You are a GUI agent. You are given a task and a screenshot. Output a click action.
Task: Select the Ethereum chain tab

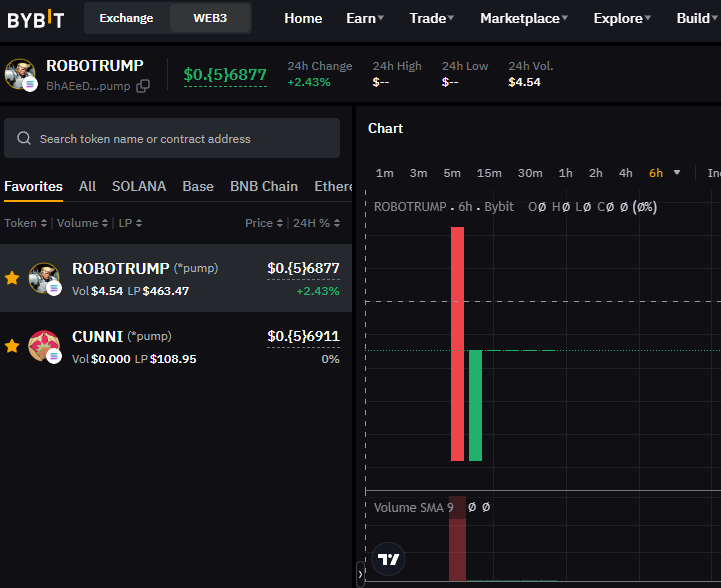pos(333,187)
